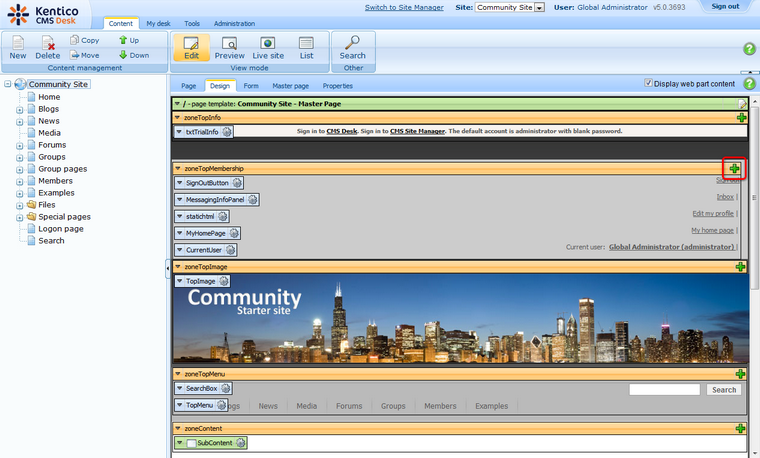
Task: Add web part to zoneTopMenu
Action: pos(740,374)
